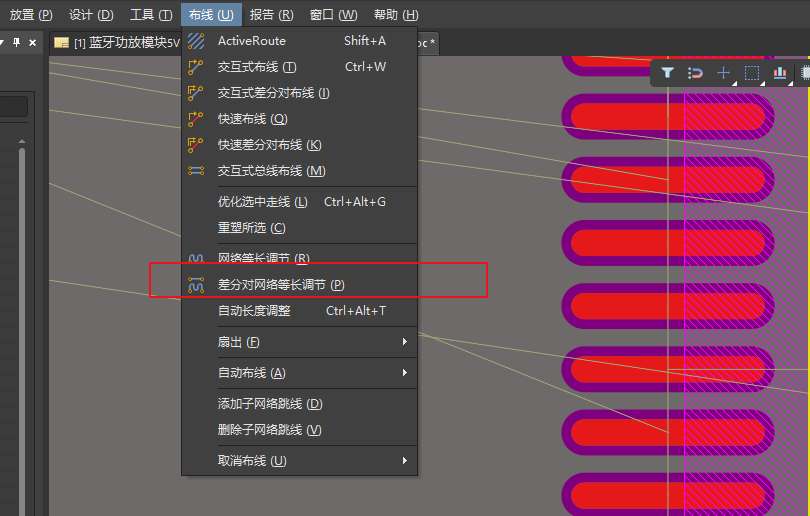
Task: Click the PCB document icon on tab
Action: [x=61, y=42]
